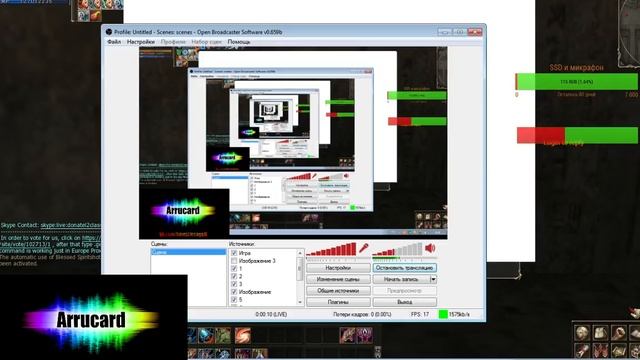This screenshot has height=360, width=640.
Task: Open the Настройки menu in the menu bar
Action: pyautogui.click(x=140, y=42)
